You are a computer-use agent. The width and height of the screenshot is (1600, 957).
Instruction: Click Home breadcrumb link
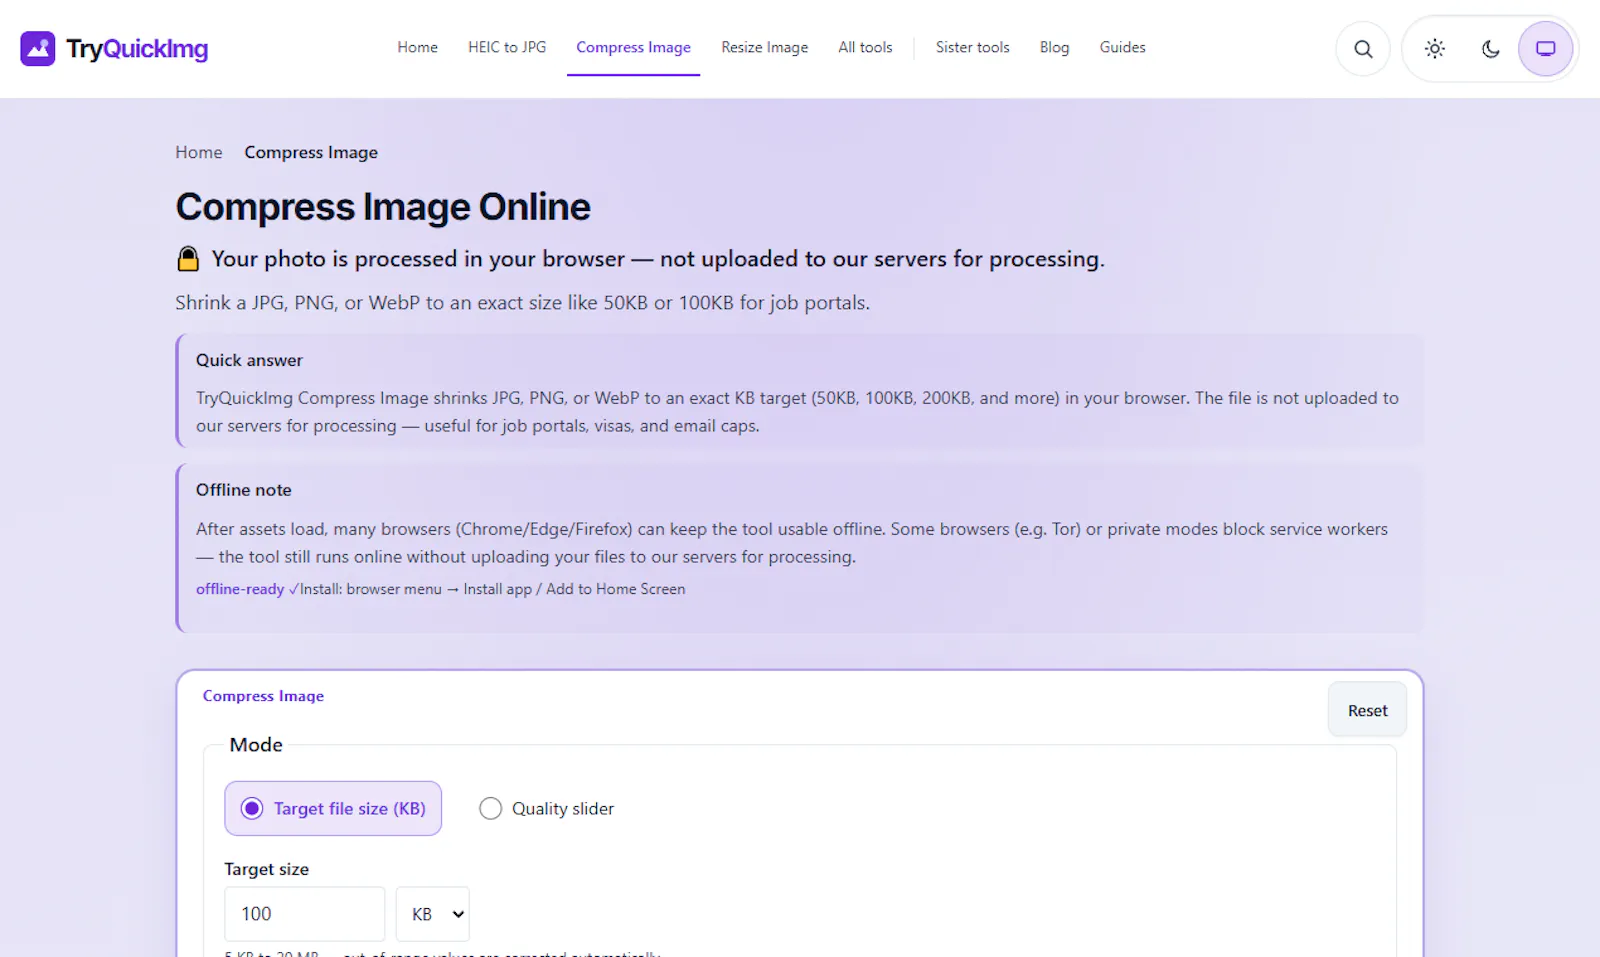coord(199,152)
